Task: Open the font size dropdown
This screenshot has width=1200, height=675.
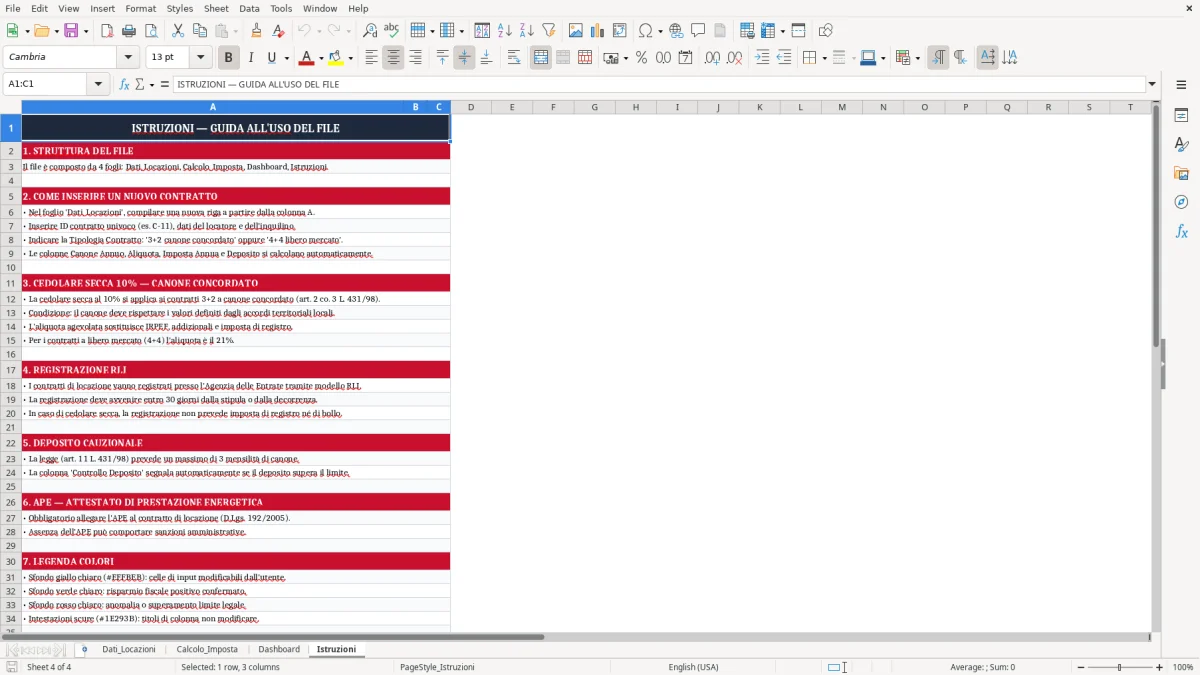Action: (201, 58)
